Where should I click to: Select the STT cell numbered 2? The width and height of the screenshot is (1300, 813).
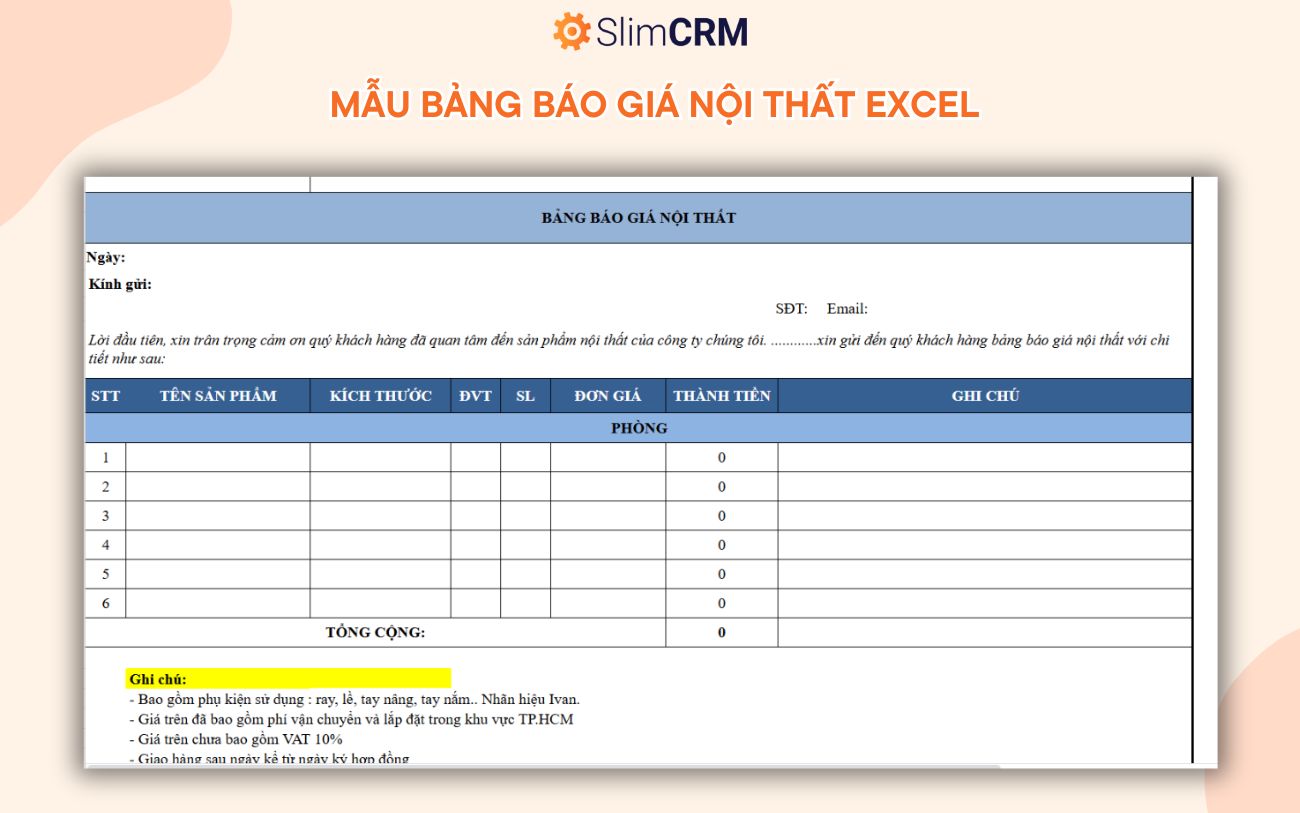(x=105, y=487)
